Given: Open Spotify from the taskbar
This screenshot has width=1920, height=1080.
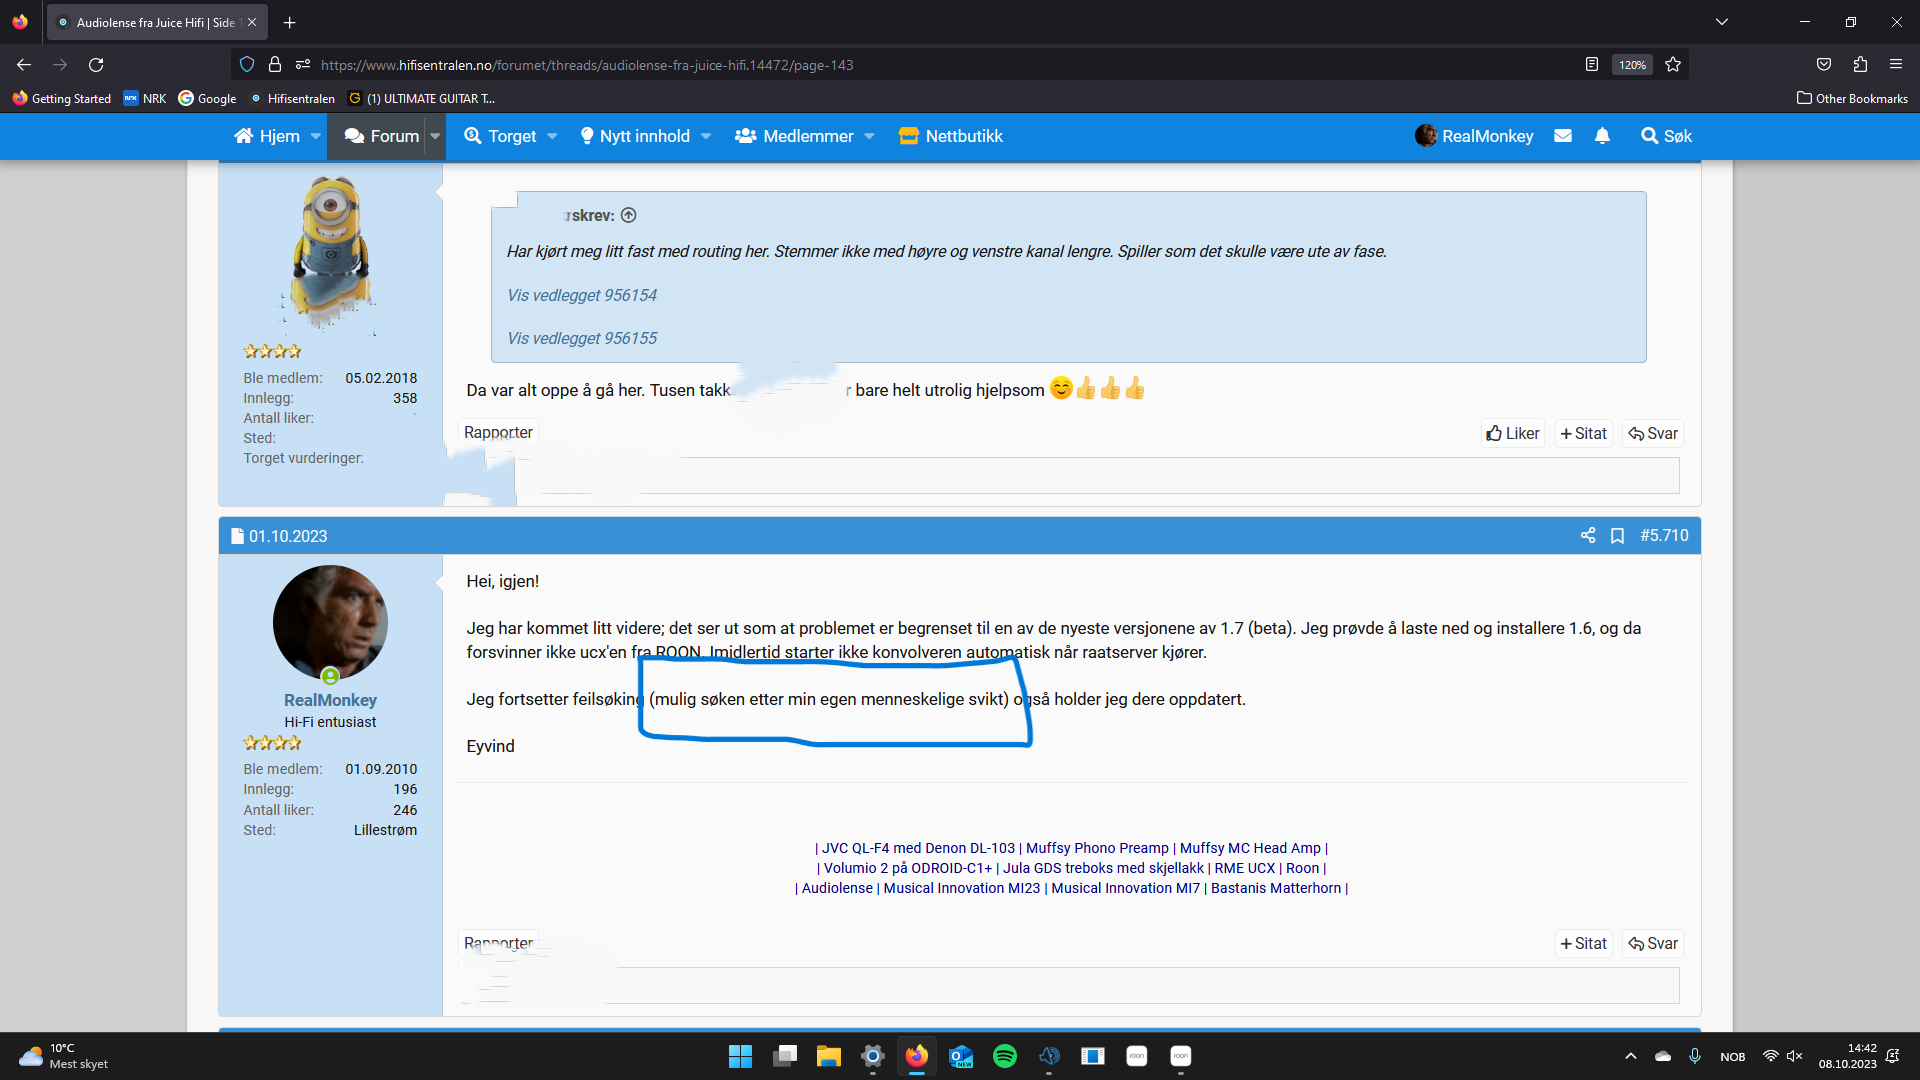Looking at the screenshot, I should point(1004,1056).
